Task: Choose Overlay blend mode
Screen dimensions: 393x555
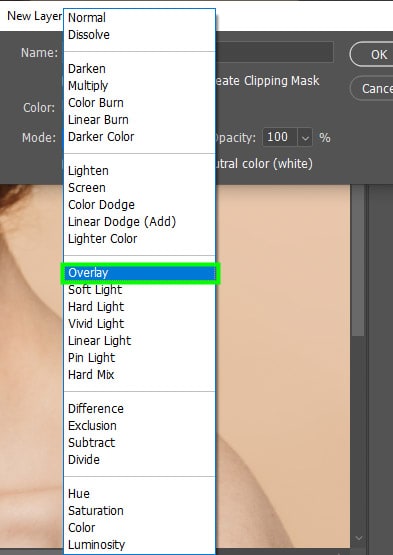Action: 139,273
